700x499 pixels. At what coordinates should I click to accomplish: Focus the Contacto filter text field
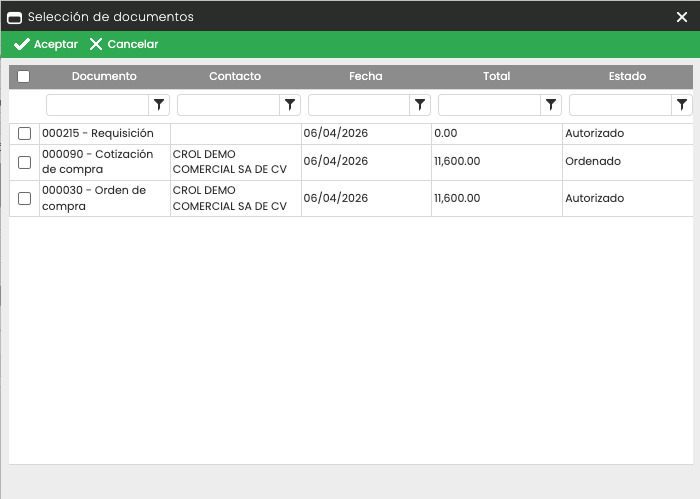[x=228, y=105]
